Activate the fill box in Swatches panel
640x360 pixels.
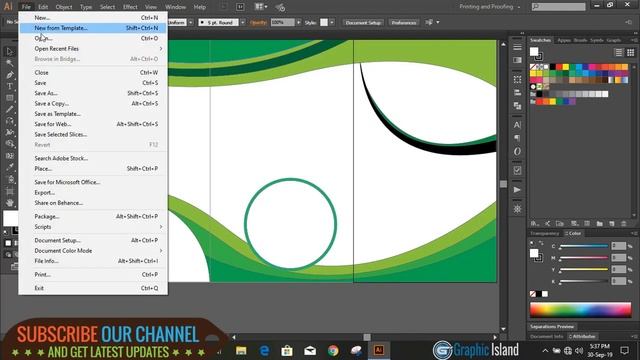(534, 51)
